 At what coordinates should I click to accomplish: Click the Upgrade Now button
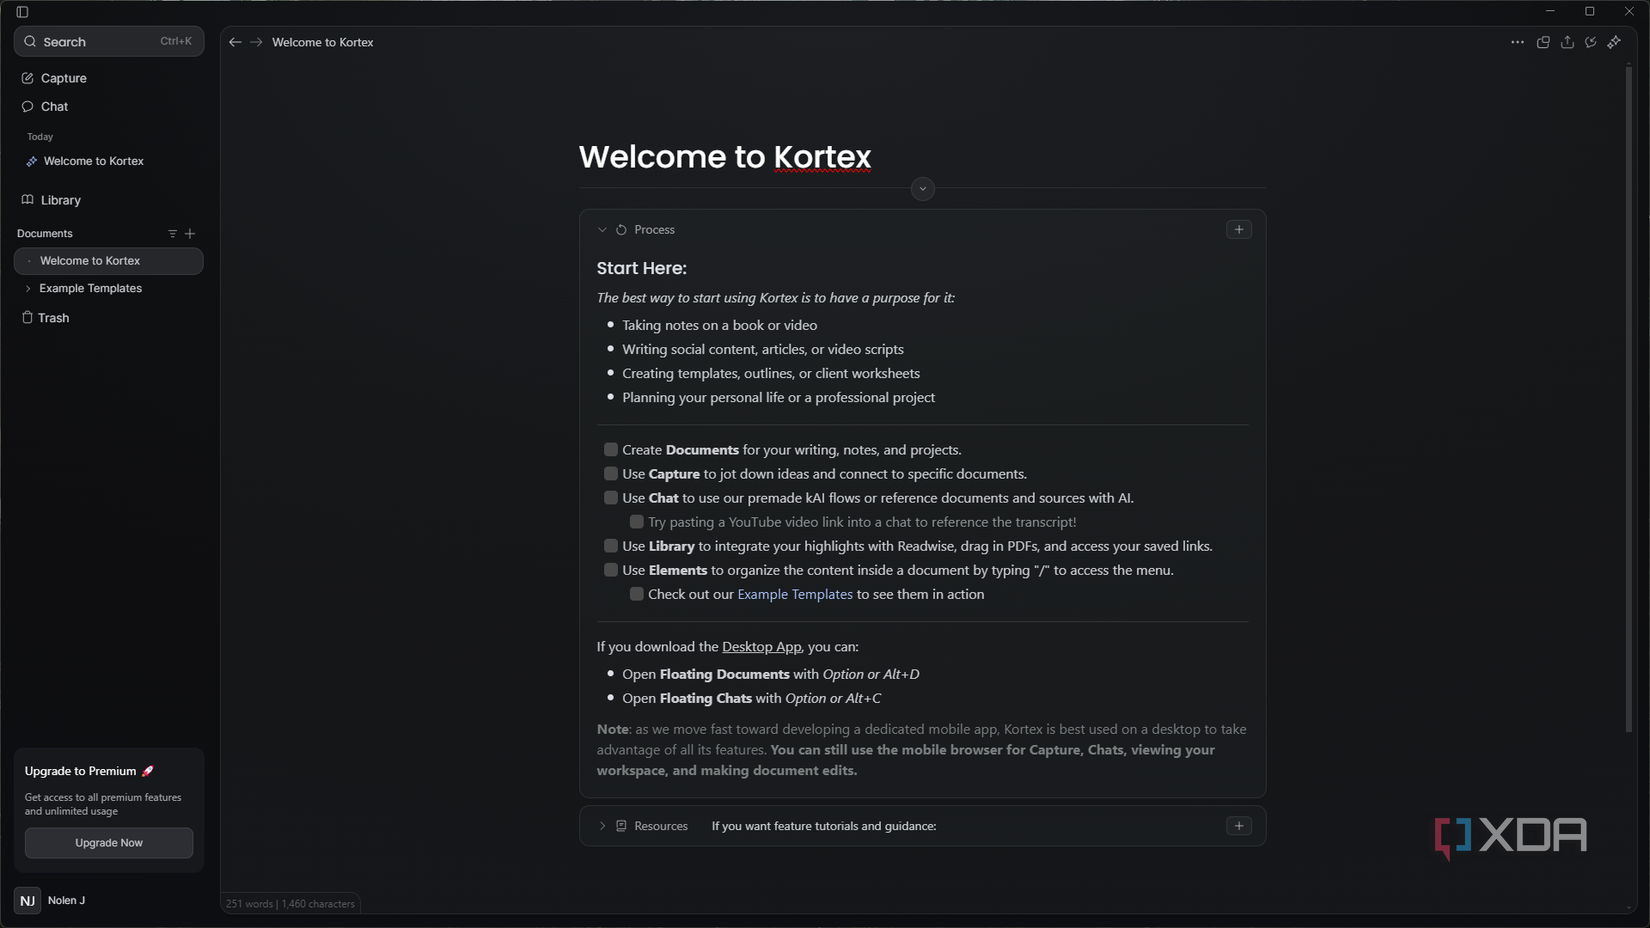tap(109, 843)
